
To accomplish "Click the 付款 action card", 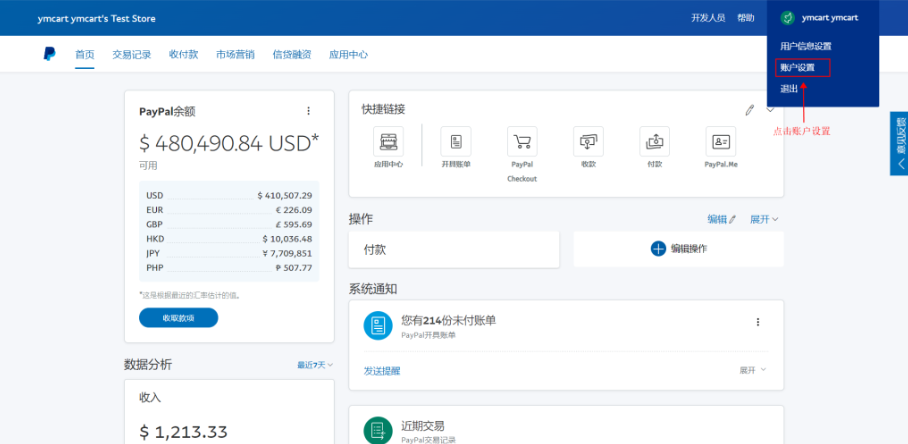I will (454, 249).
